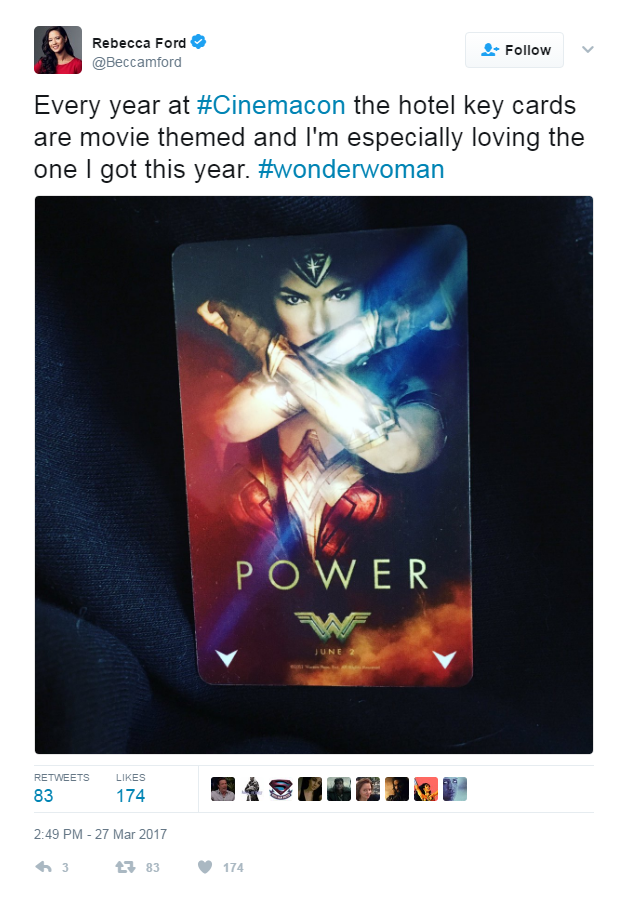629x897 pixels.
Task: Follow Rebecca Ford
Action: coord(514,50)
